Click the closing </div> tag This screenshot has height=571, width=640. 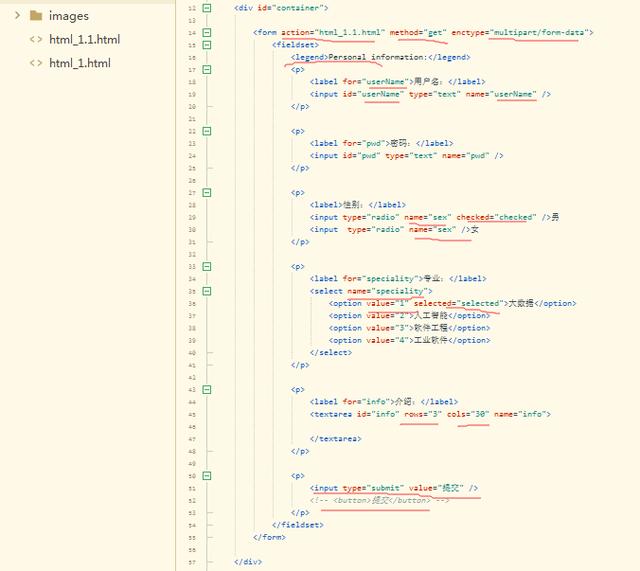(248, 562)
